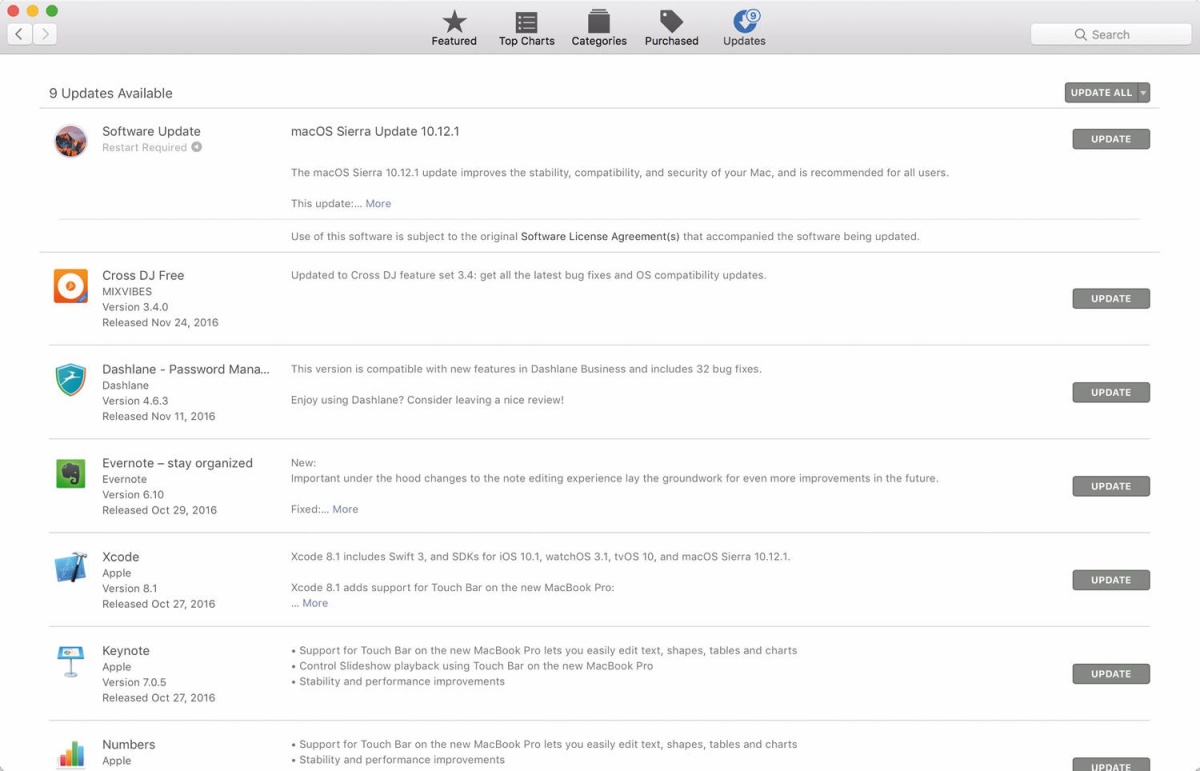Click the Released Oct 29, 2016 text
The image size is (1200, 771).
[160, 511]
